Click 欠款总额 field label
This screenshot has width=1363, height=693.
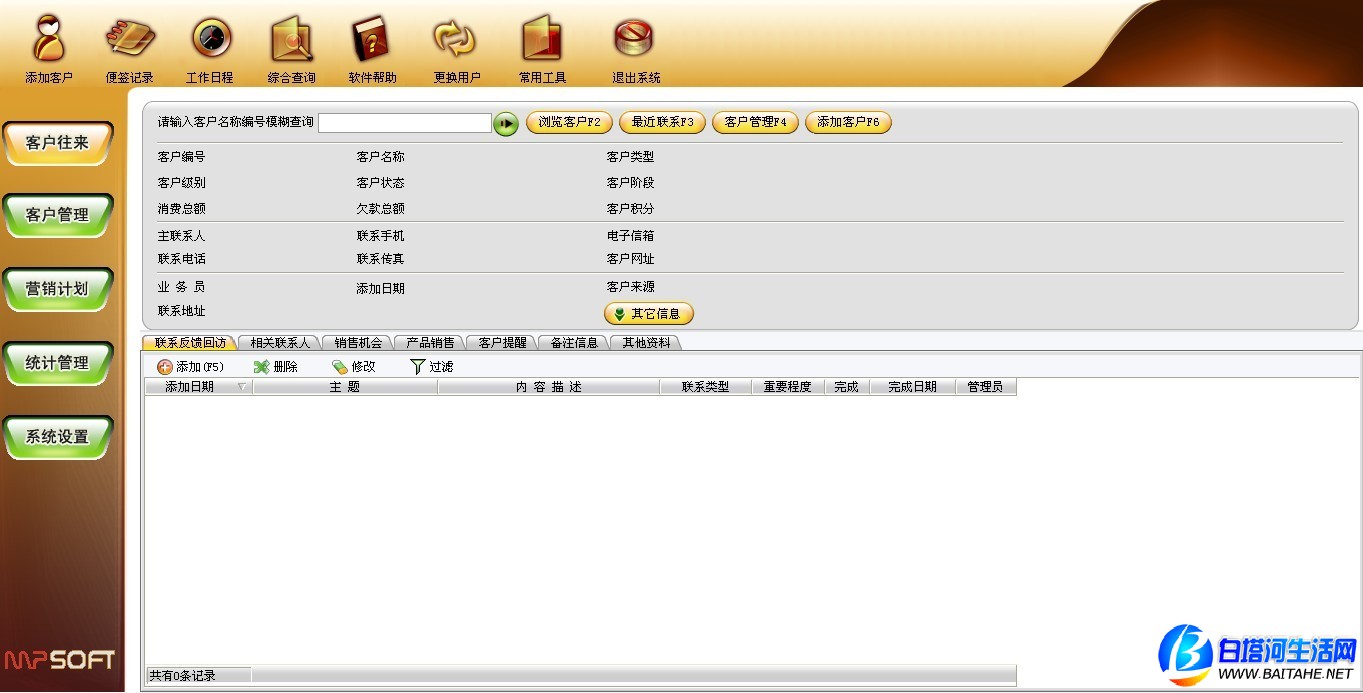(x=380, y=209)
